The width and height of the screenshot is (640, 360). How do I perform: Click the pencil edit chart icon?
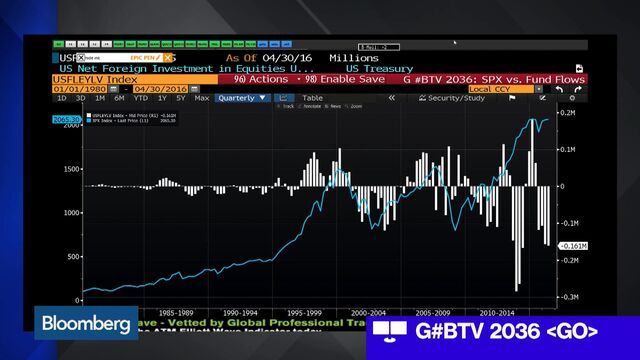point(542,98)
